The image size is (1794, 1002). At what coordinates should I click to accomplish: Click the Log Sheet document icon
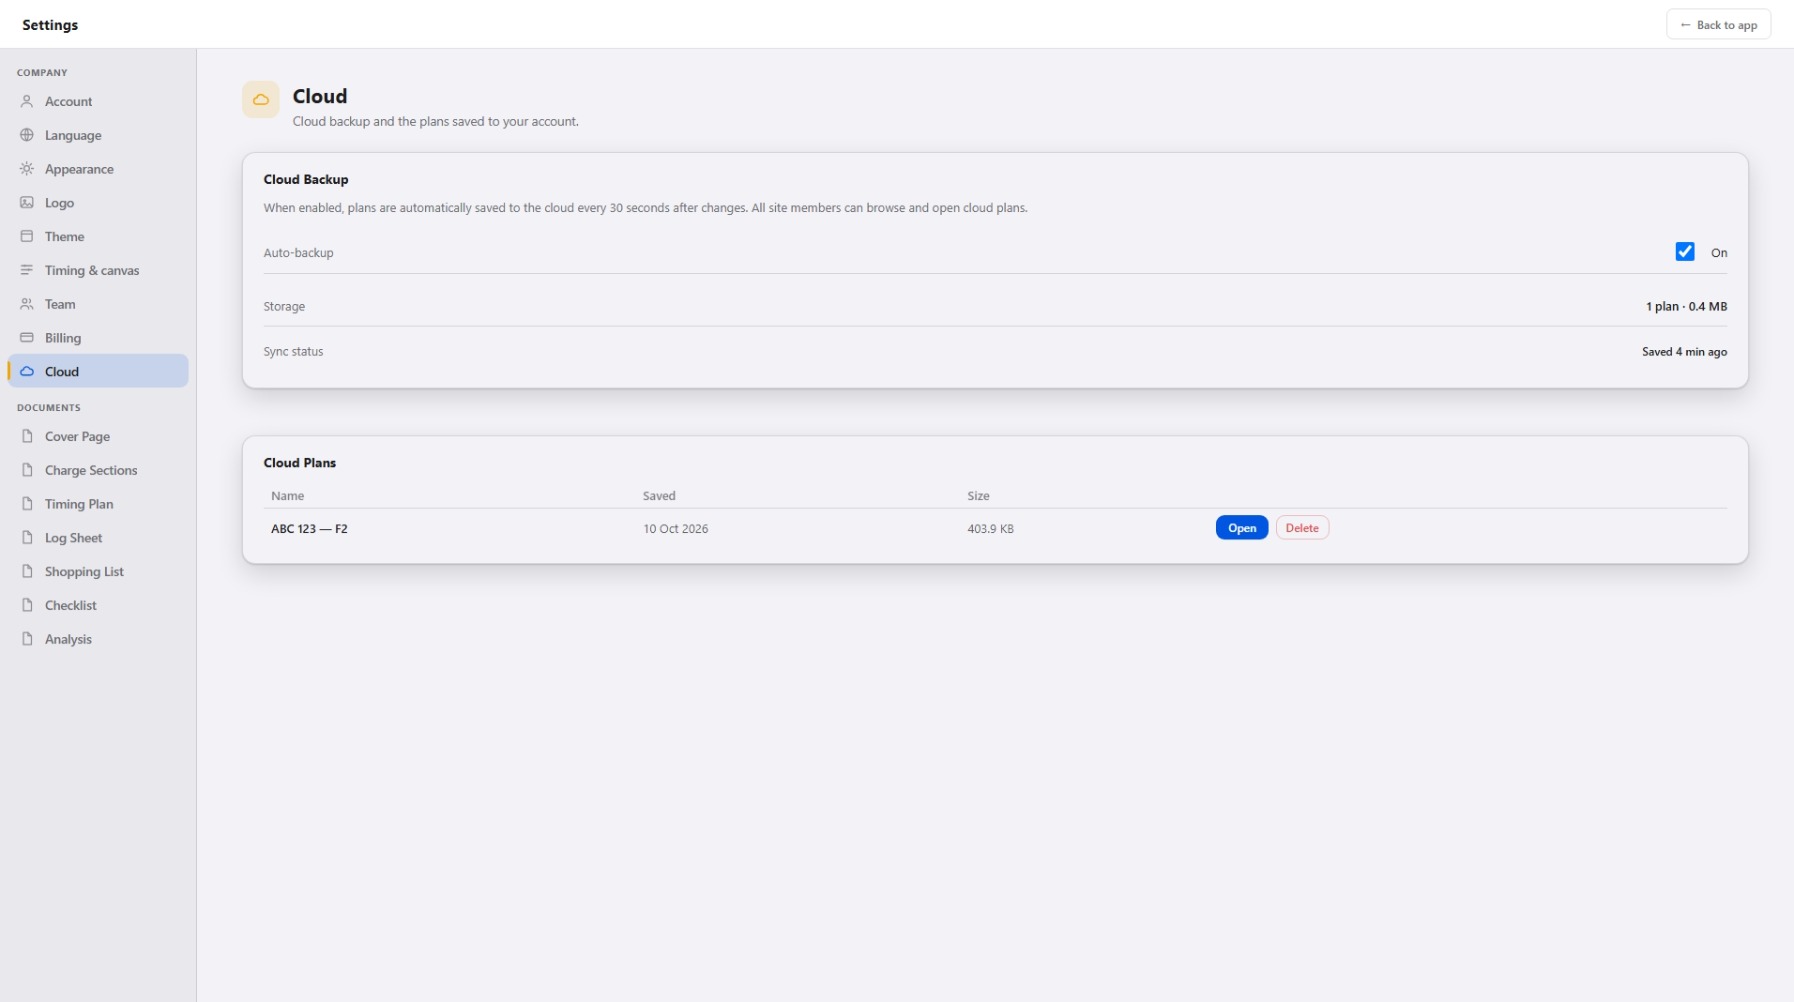coord(27,538)
